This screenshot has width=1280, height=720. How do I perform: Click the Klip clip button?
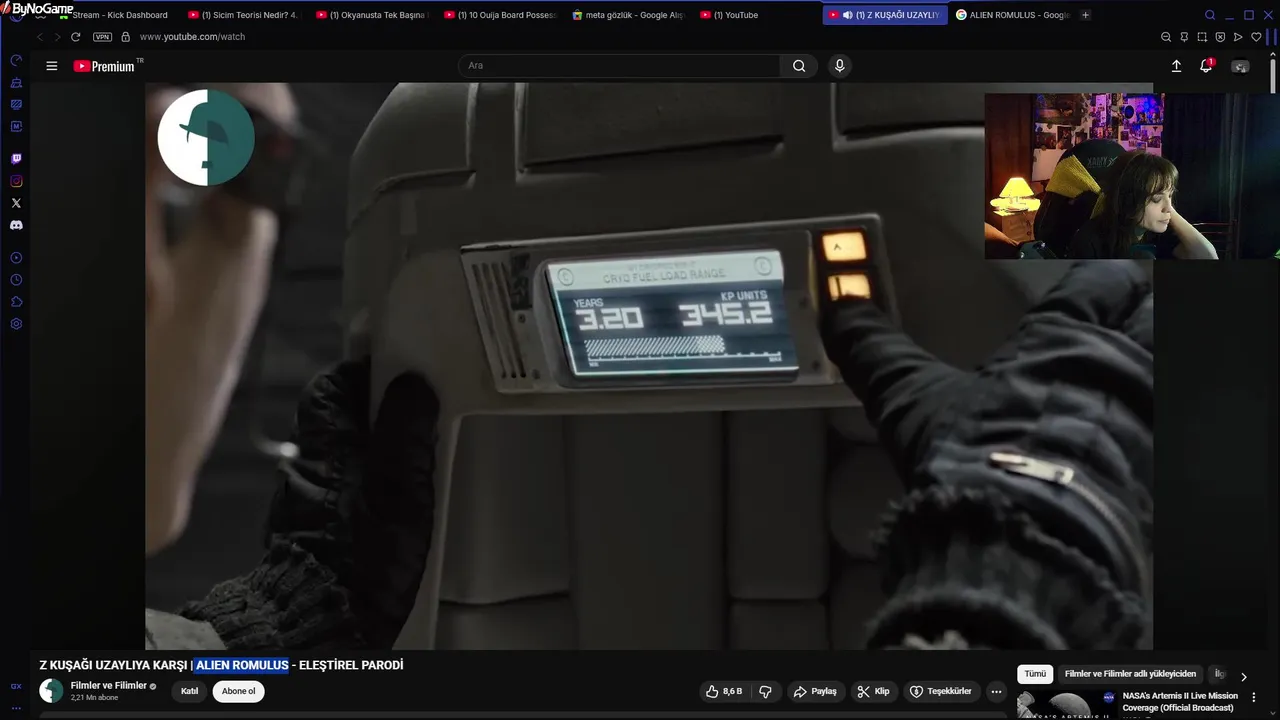(873, 691)
